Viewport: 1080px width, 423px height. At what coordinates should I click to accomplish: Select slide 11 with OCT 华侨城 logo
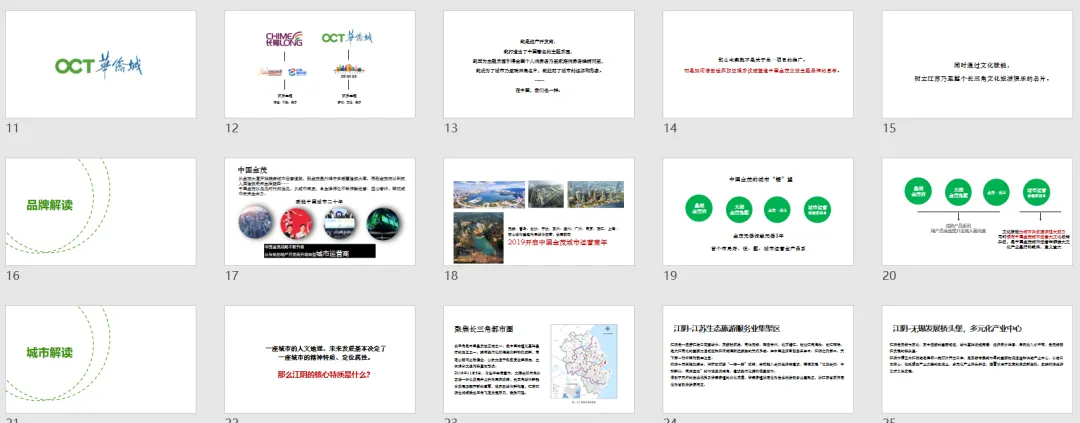coord(101,64)
